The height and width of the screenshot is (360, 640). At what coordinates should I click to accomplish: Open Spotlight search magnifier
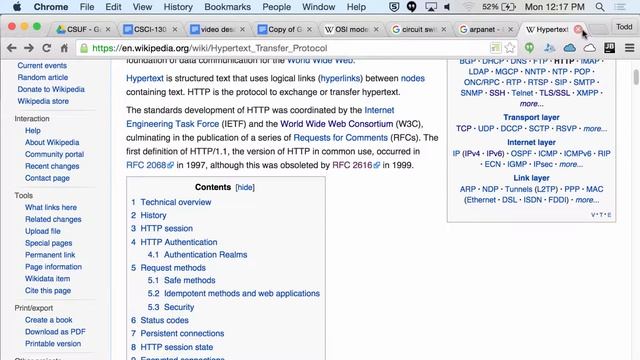600,7
